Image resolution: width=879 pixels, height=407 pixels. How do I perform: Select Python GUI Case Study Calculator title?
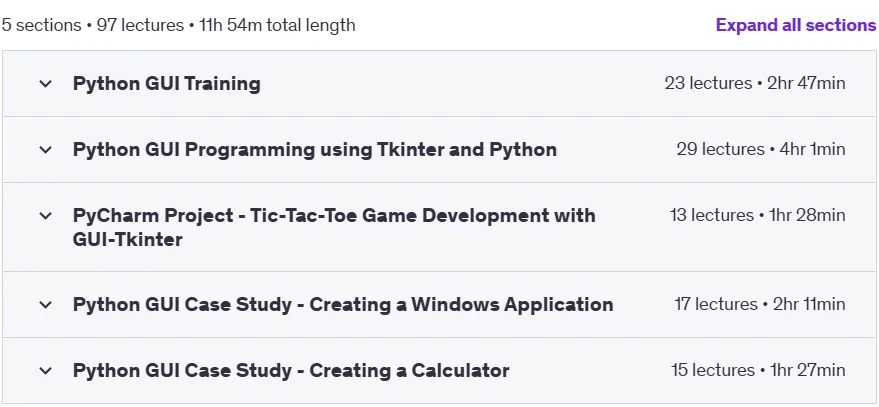click(291, 371)
